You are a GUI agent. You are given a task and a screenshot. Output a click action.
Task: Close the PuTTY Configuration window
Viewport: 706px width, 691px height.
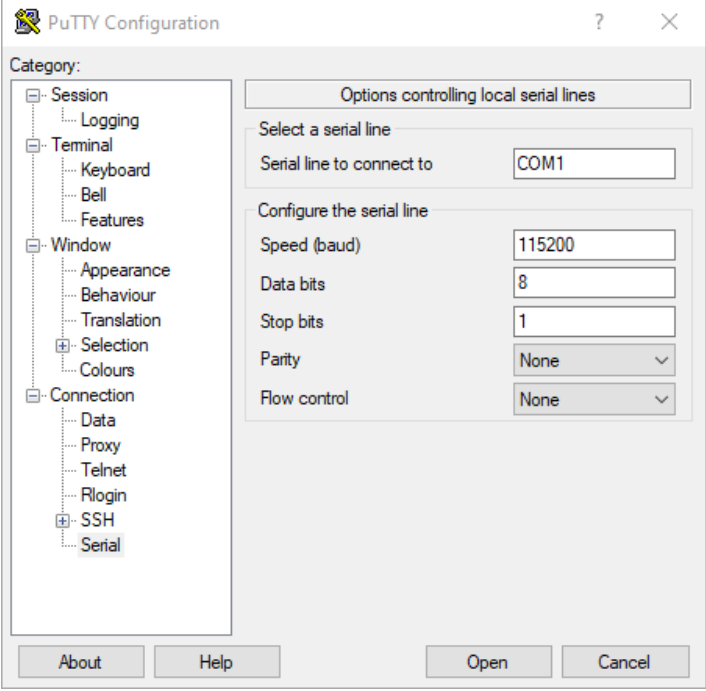[669, 22]
